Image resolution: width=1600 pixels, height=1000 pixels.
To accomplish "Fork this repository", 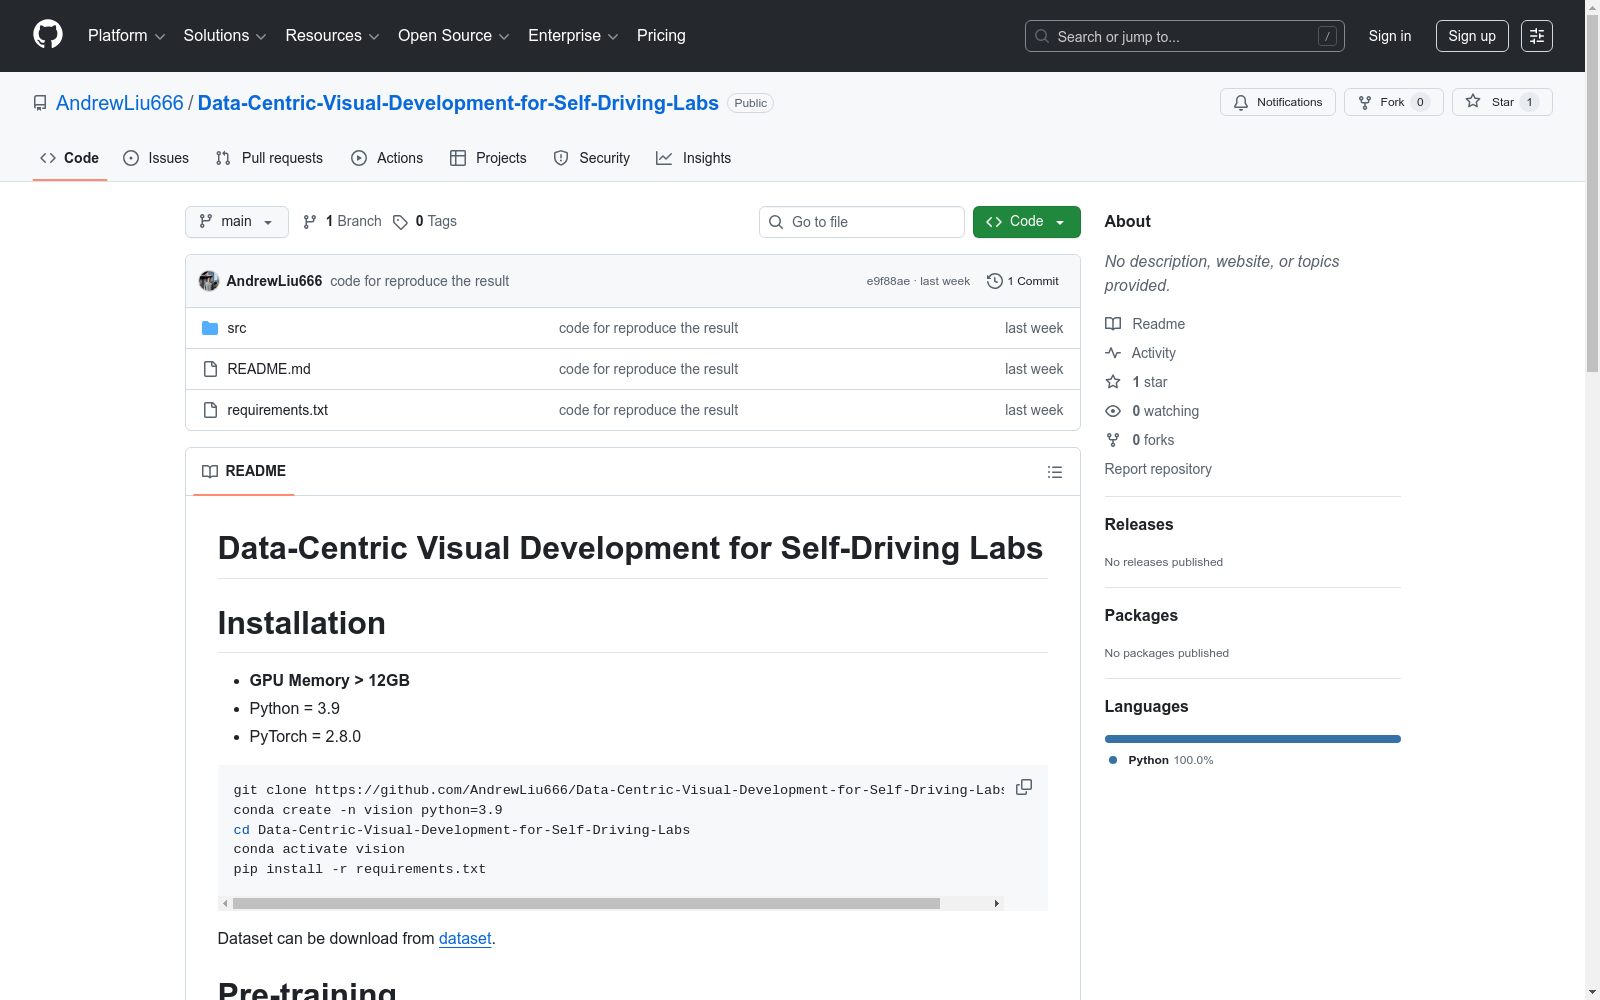I will pos(1394,102).
